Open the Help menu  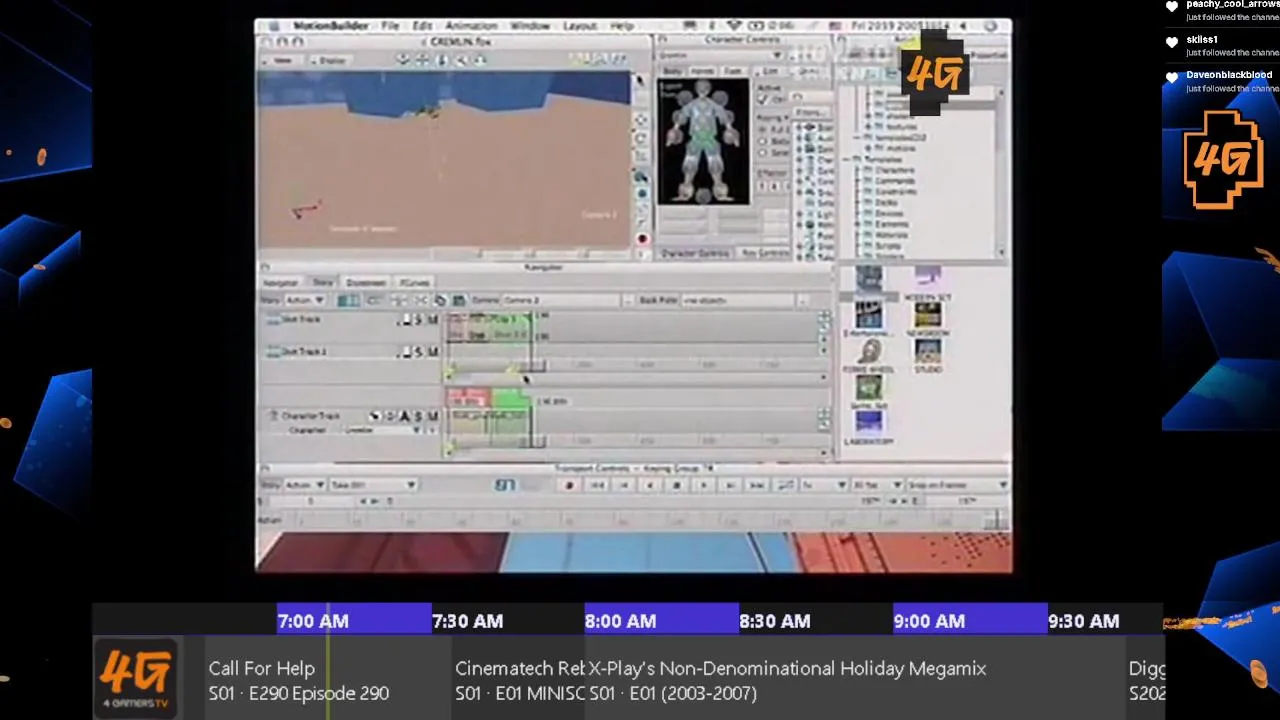(621, 25)
